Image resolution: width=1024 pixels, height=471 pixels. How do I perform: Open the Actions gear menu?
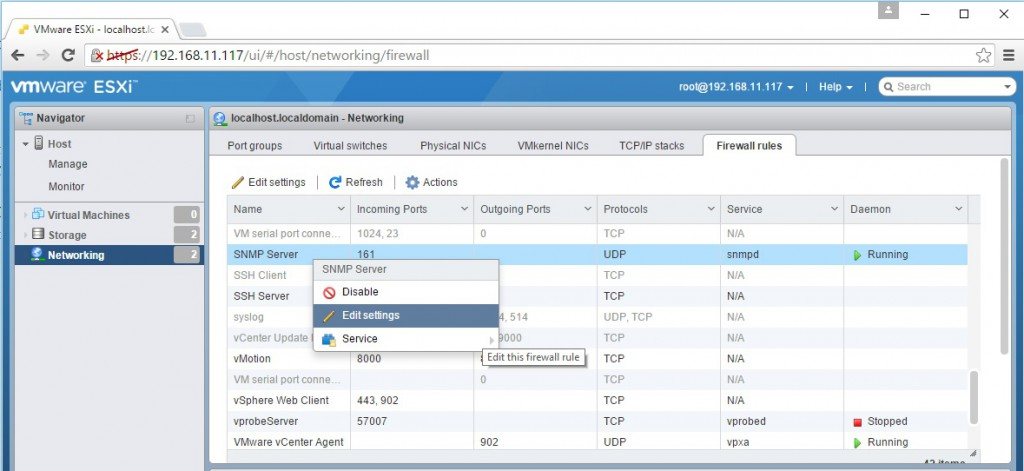tap(431, 182)
